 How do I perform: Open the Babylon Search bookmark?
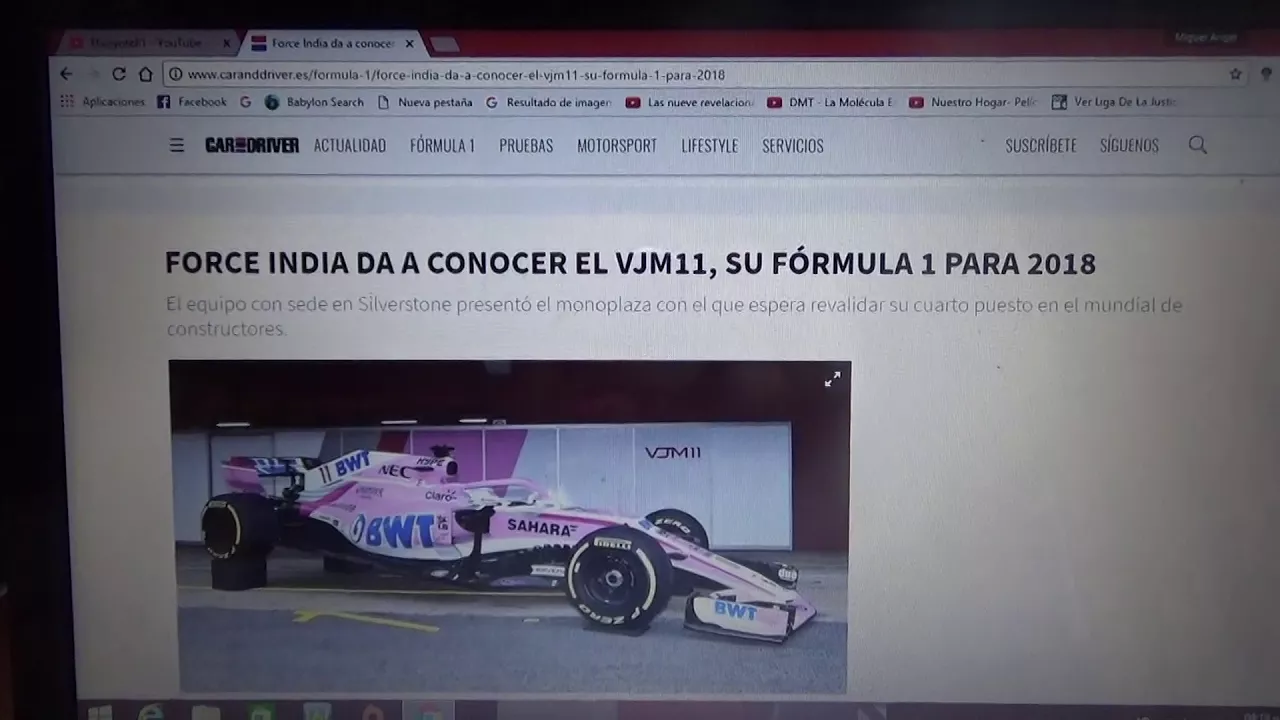click(x=314, y=102)
